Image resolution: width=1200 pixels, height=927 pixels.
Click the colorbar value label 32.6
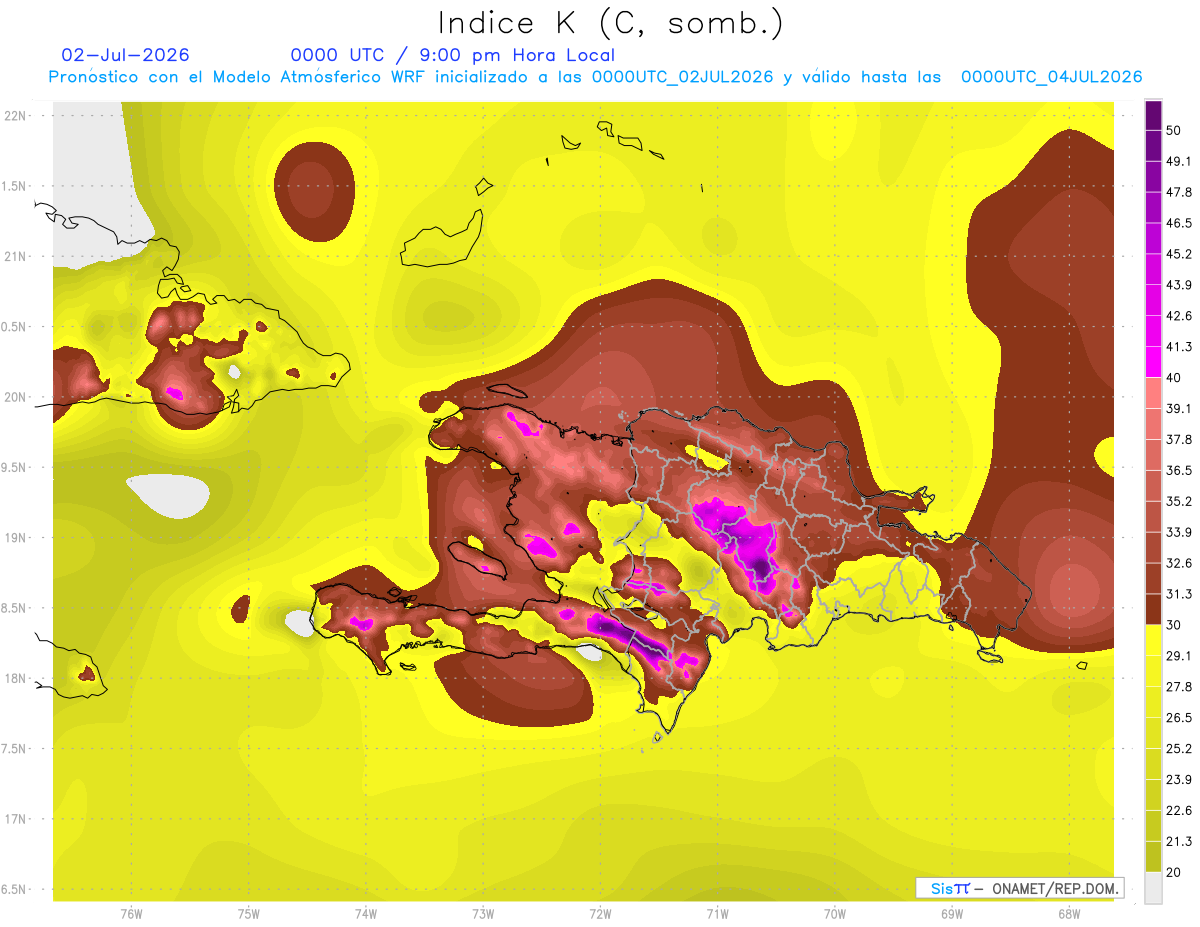point(1179,563)
